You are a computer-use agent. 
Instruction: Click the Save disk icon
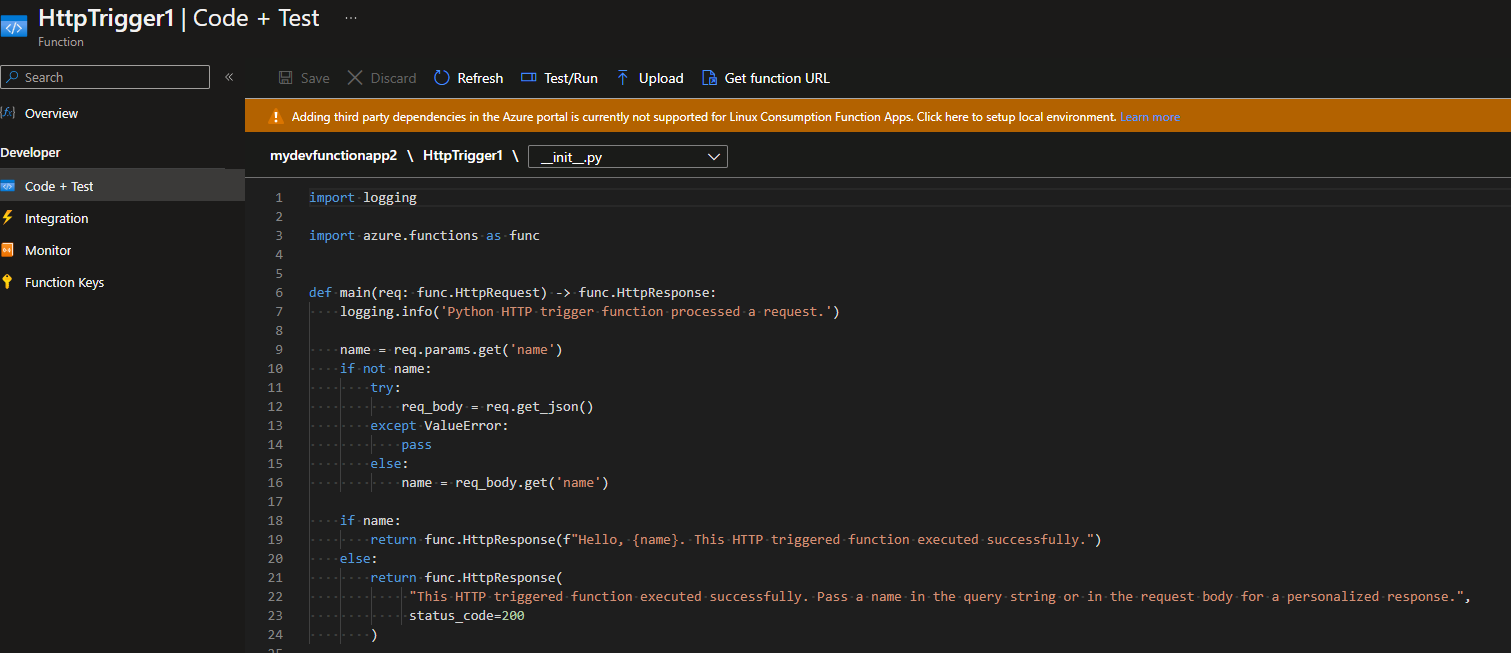pos(286,78)
